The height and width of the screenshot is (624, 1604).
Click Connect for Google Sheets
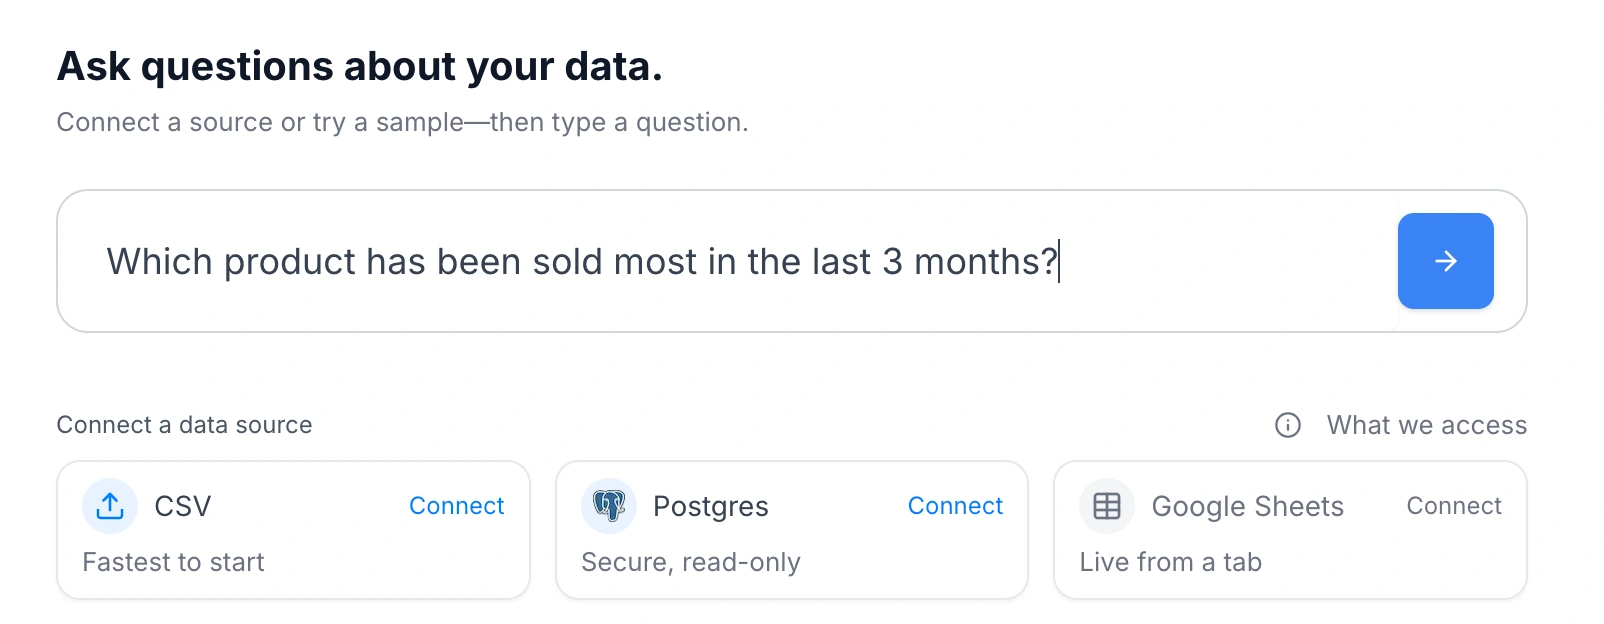[1454, 506]
